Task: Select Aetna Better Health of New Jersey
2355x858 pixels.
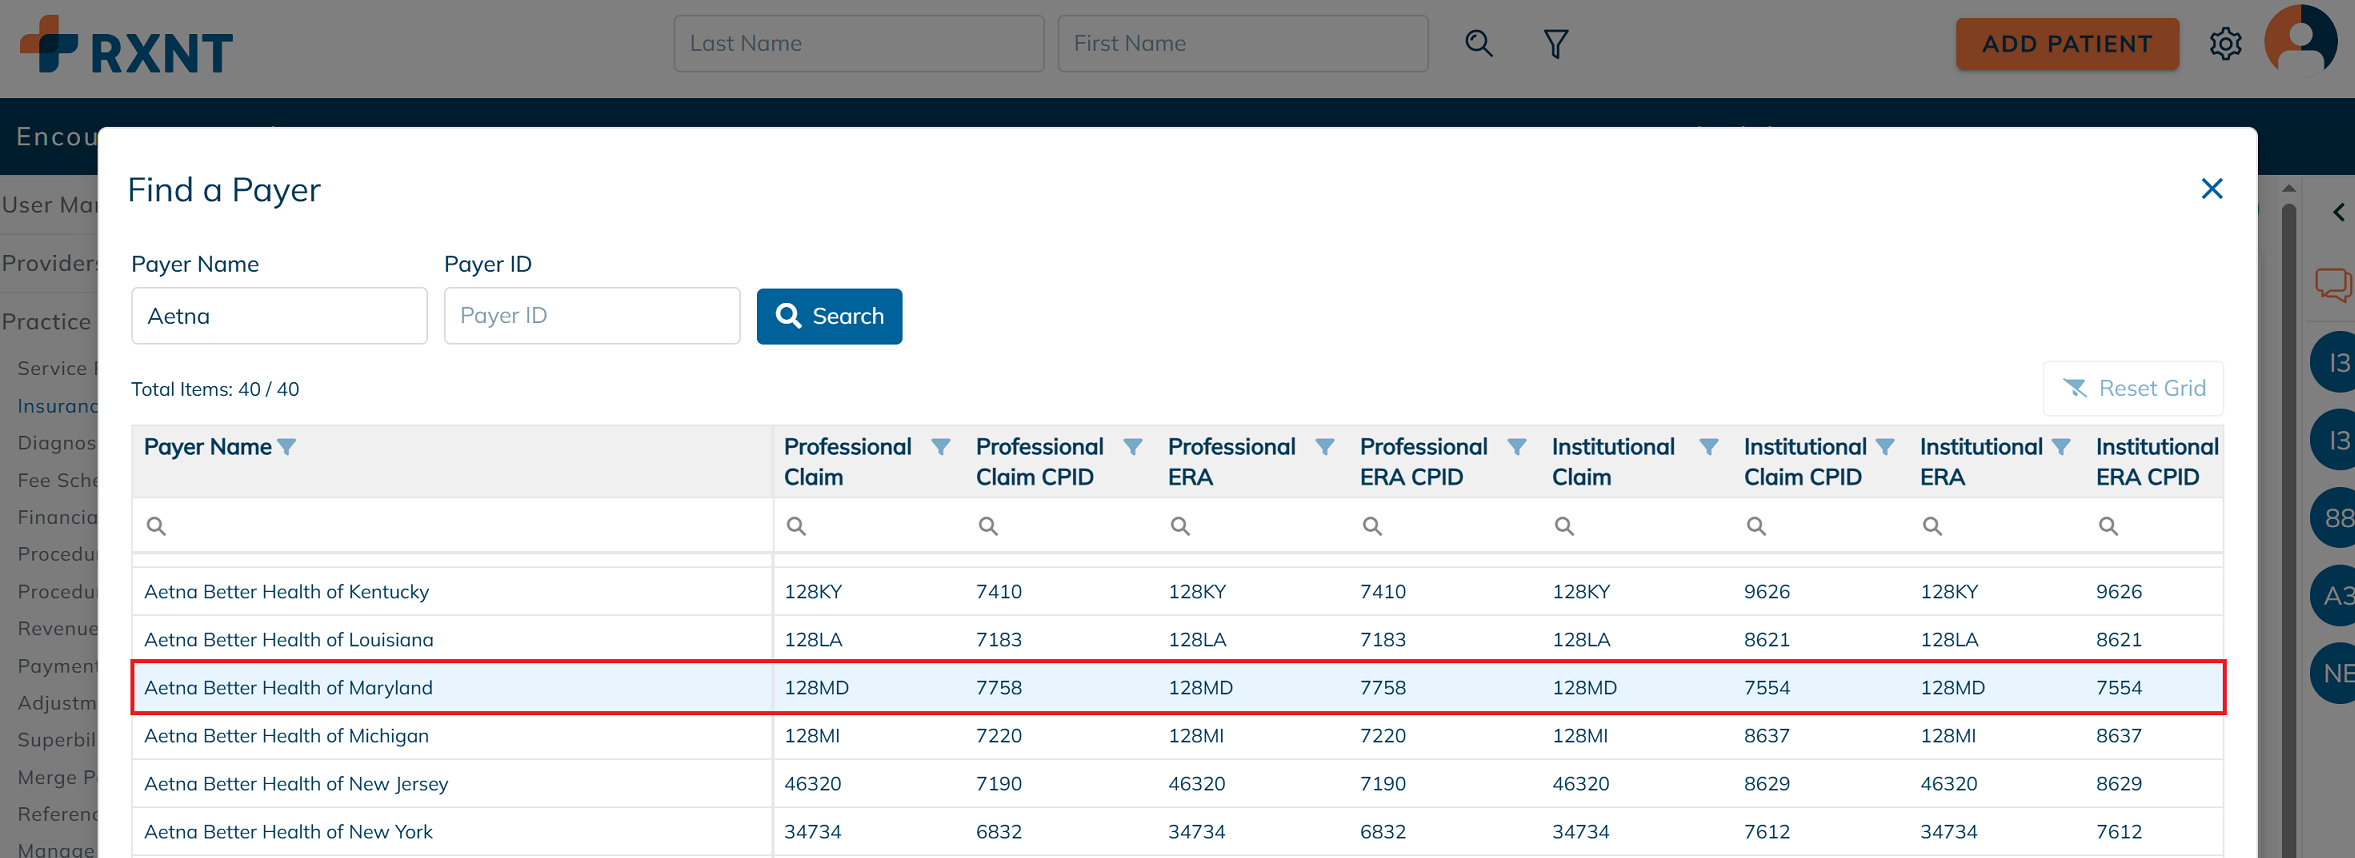Action: coord(296,783)
